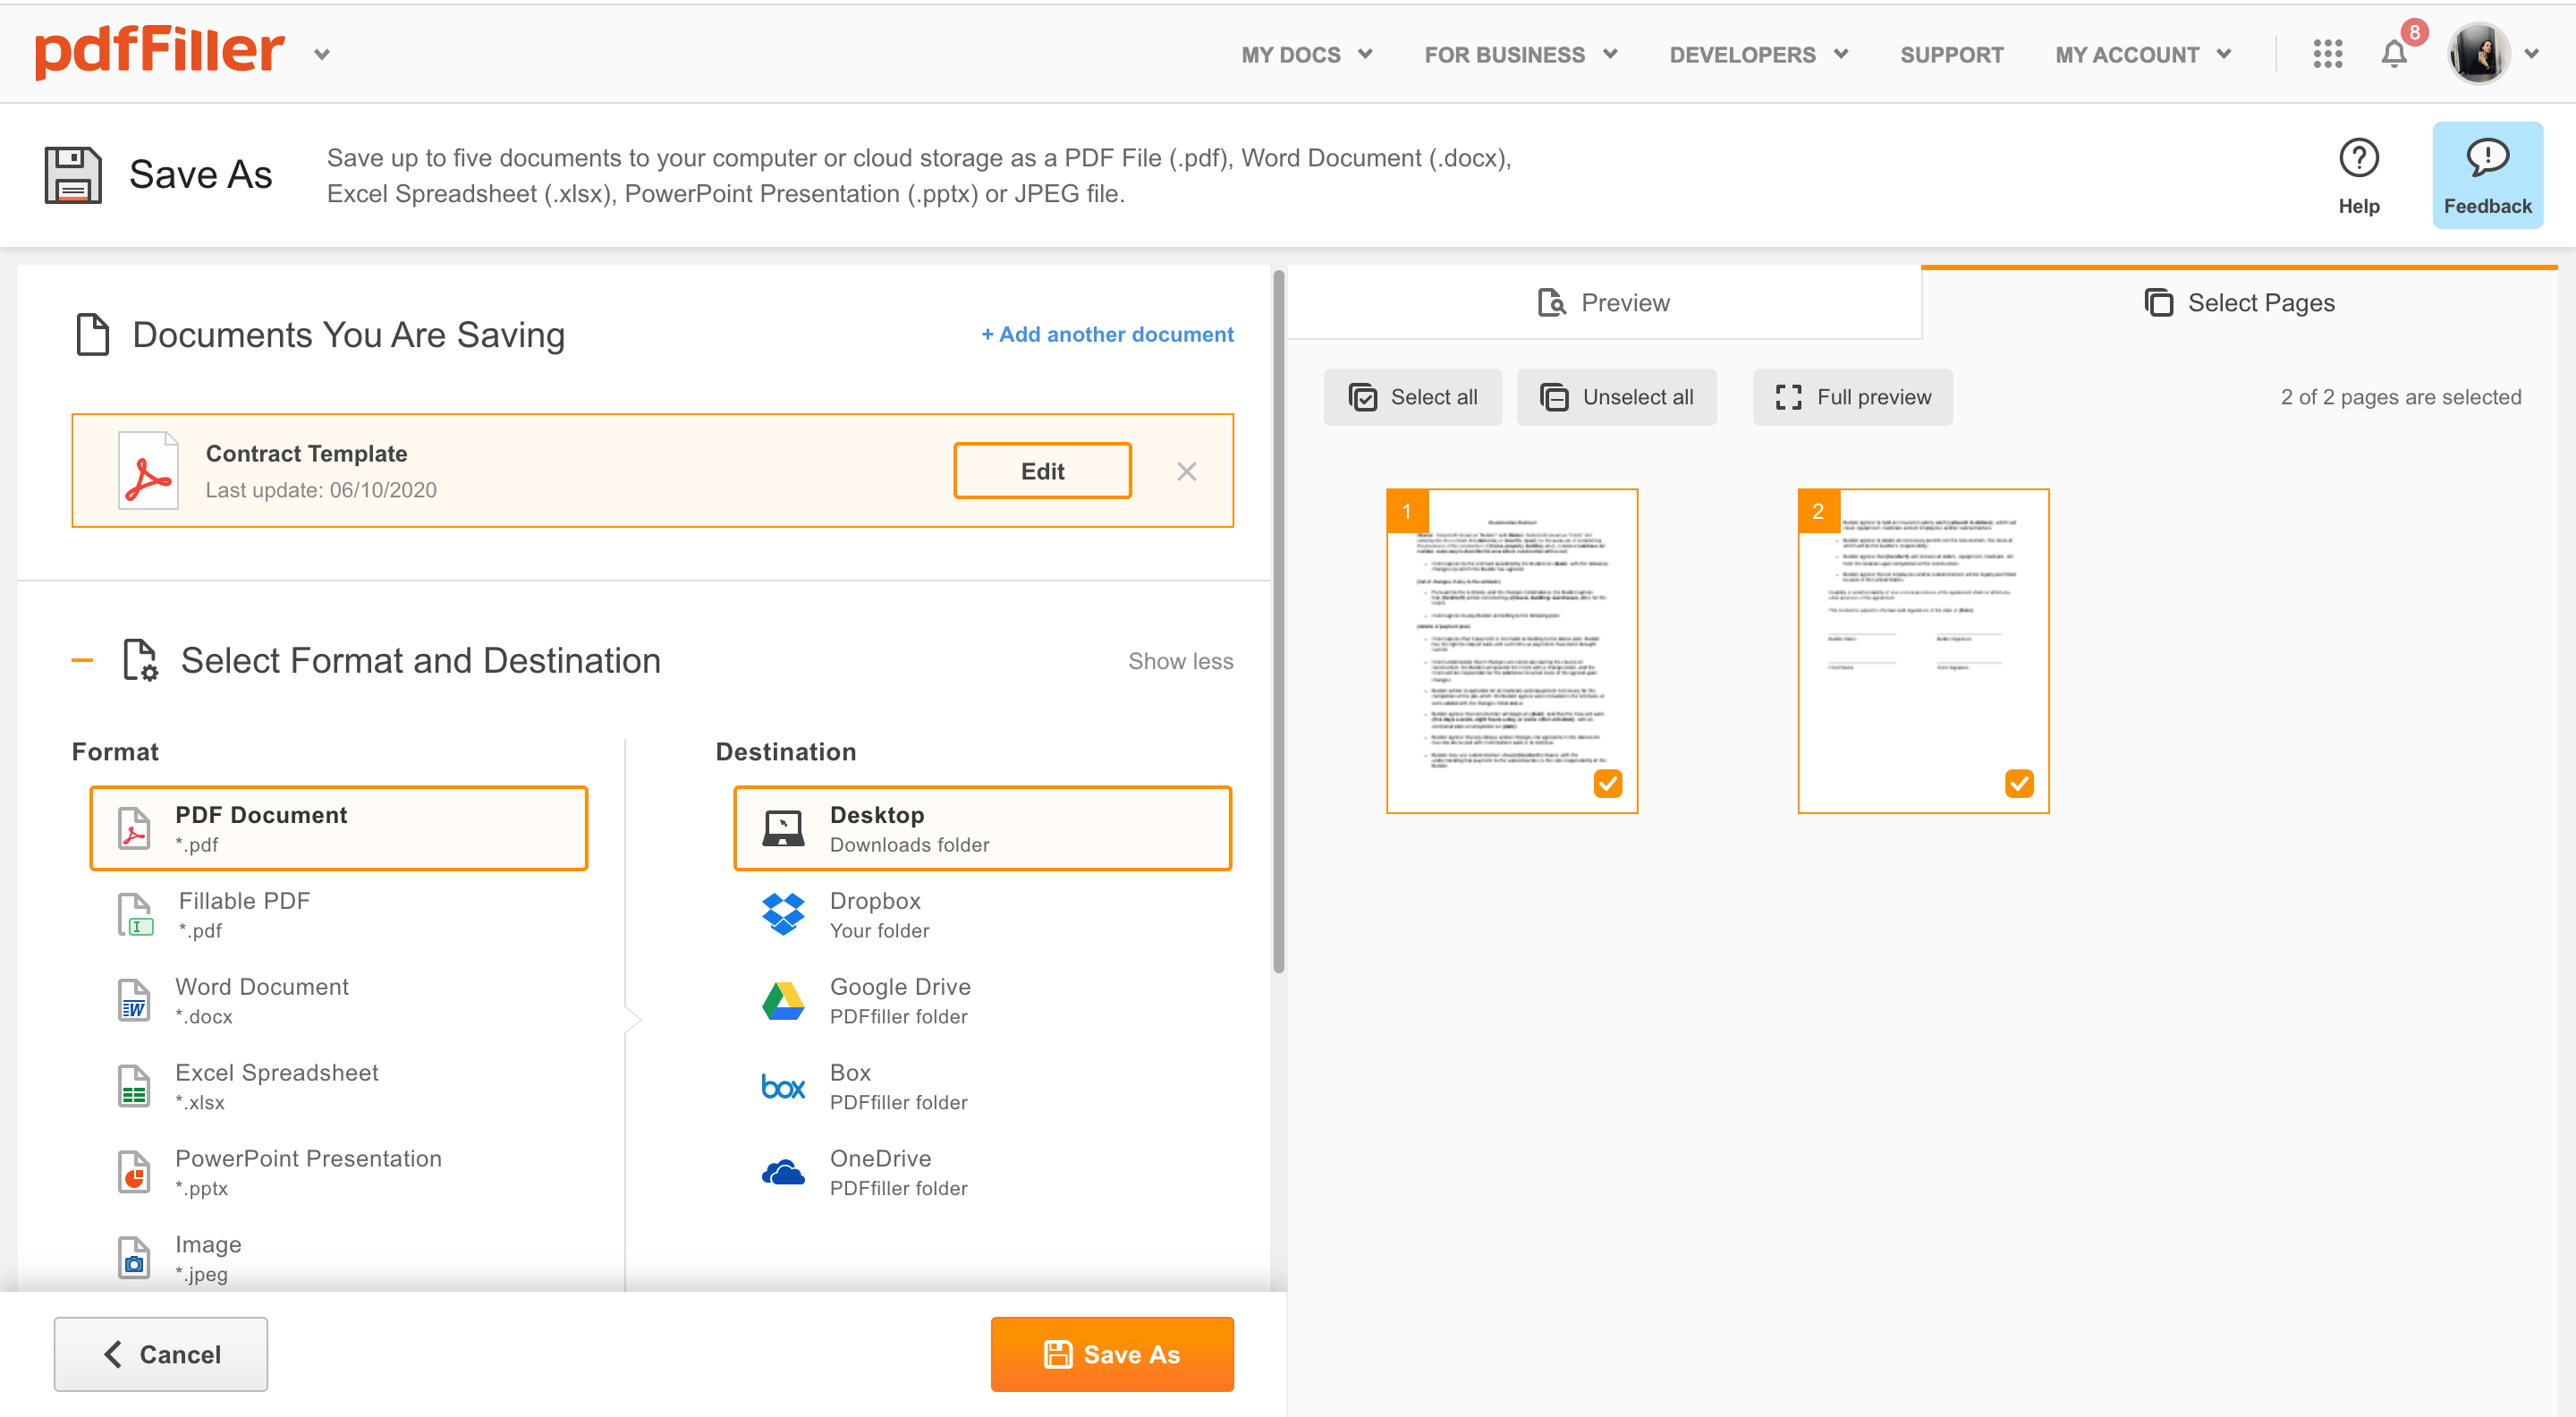Pick the Google Drive destination icon
The height and width of the screenshot is (1417, 2576).
783,1000
